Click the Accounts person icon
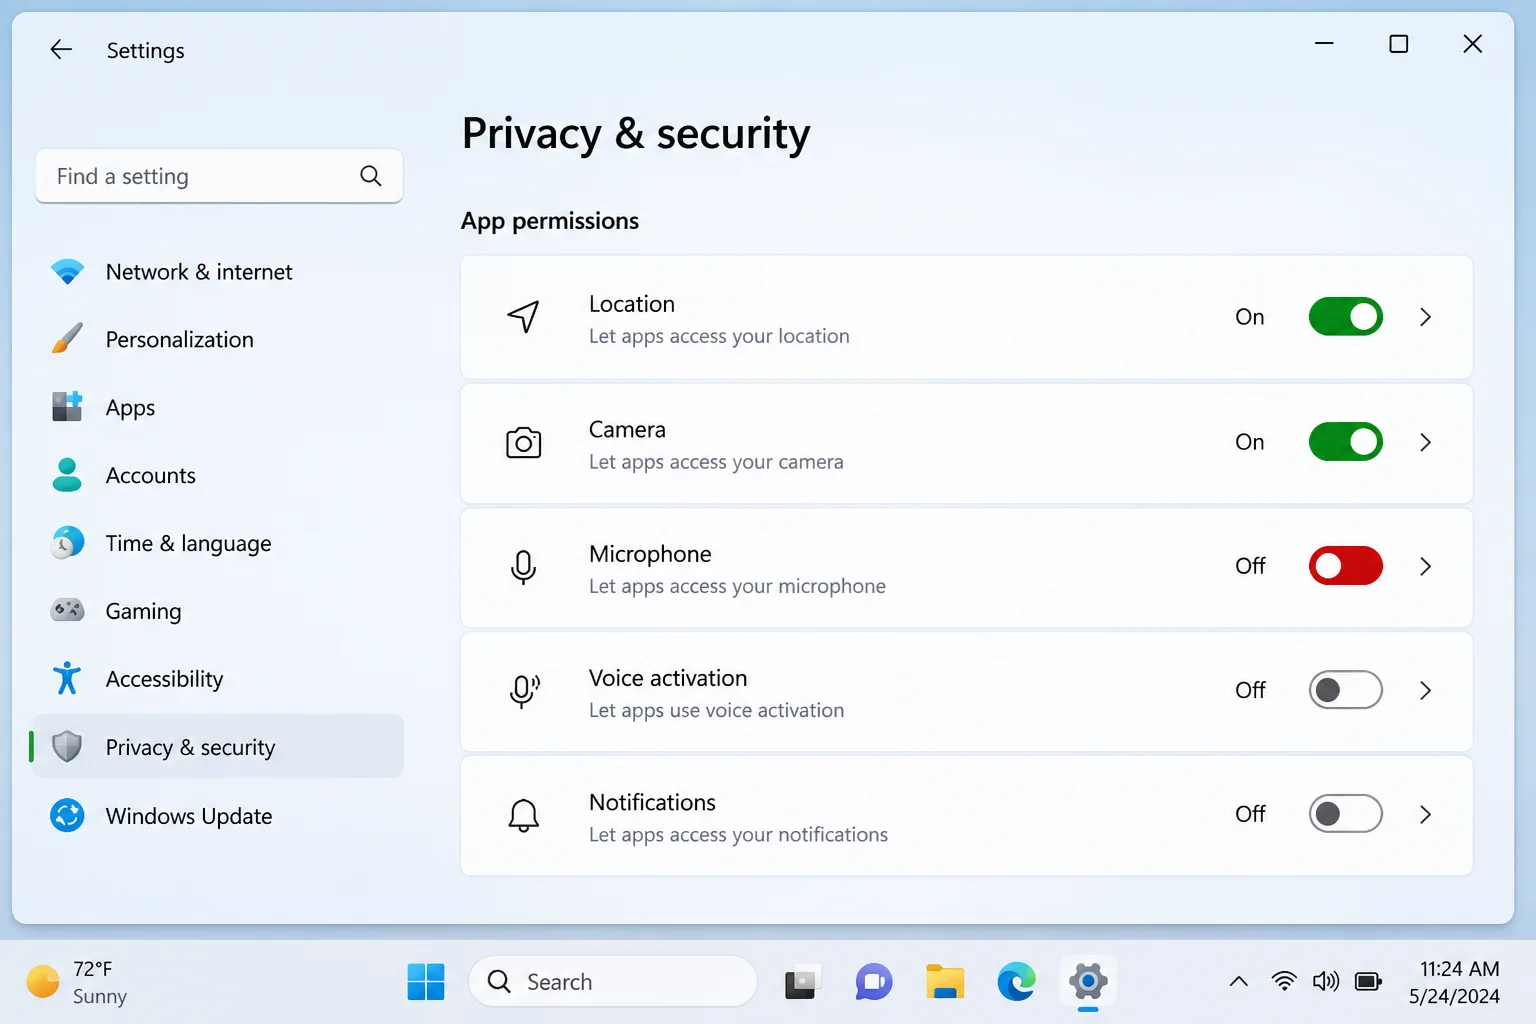This screenshot has width=1536, height=1024. 67,475
